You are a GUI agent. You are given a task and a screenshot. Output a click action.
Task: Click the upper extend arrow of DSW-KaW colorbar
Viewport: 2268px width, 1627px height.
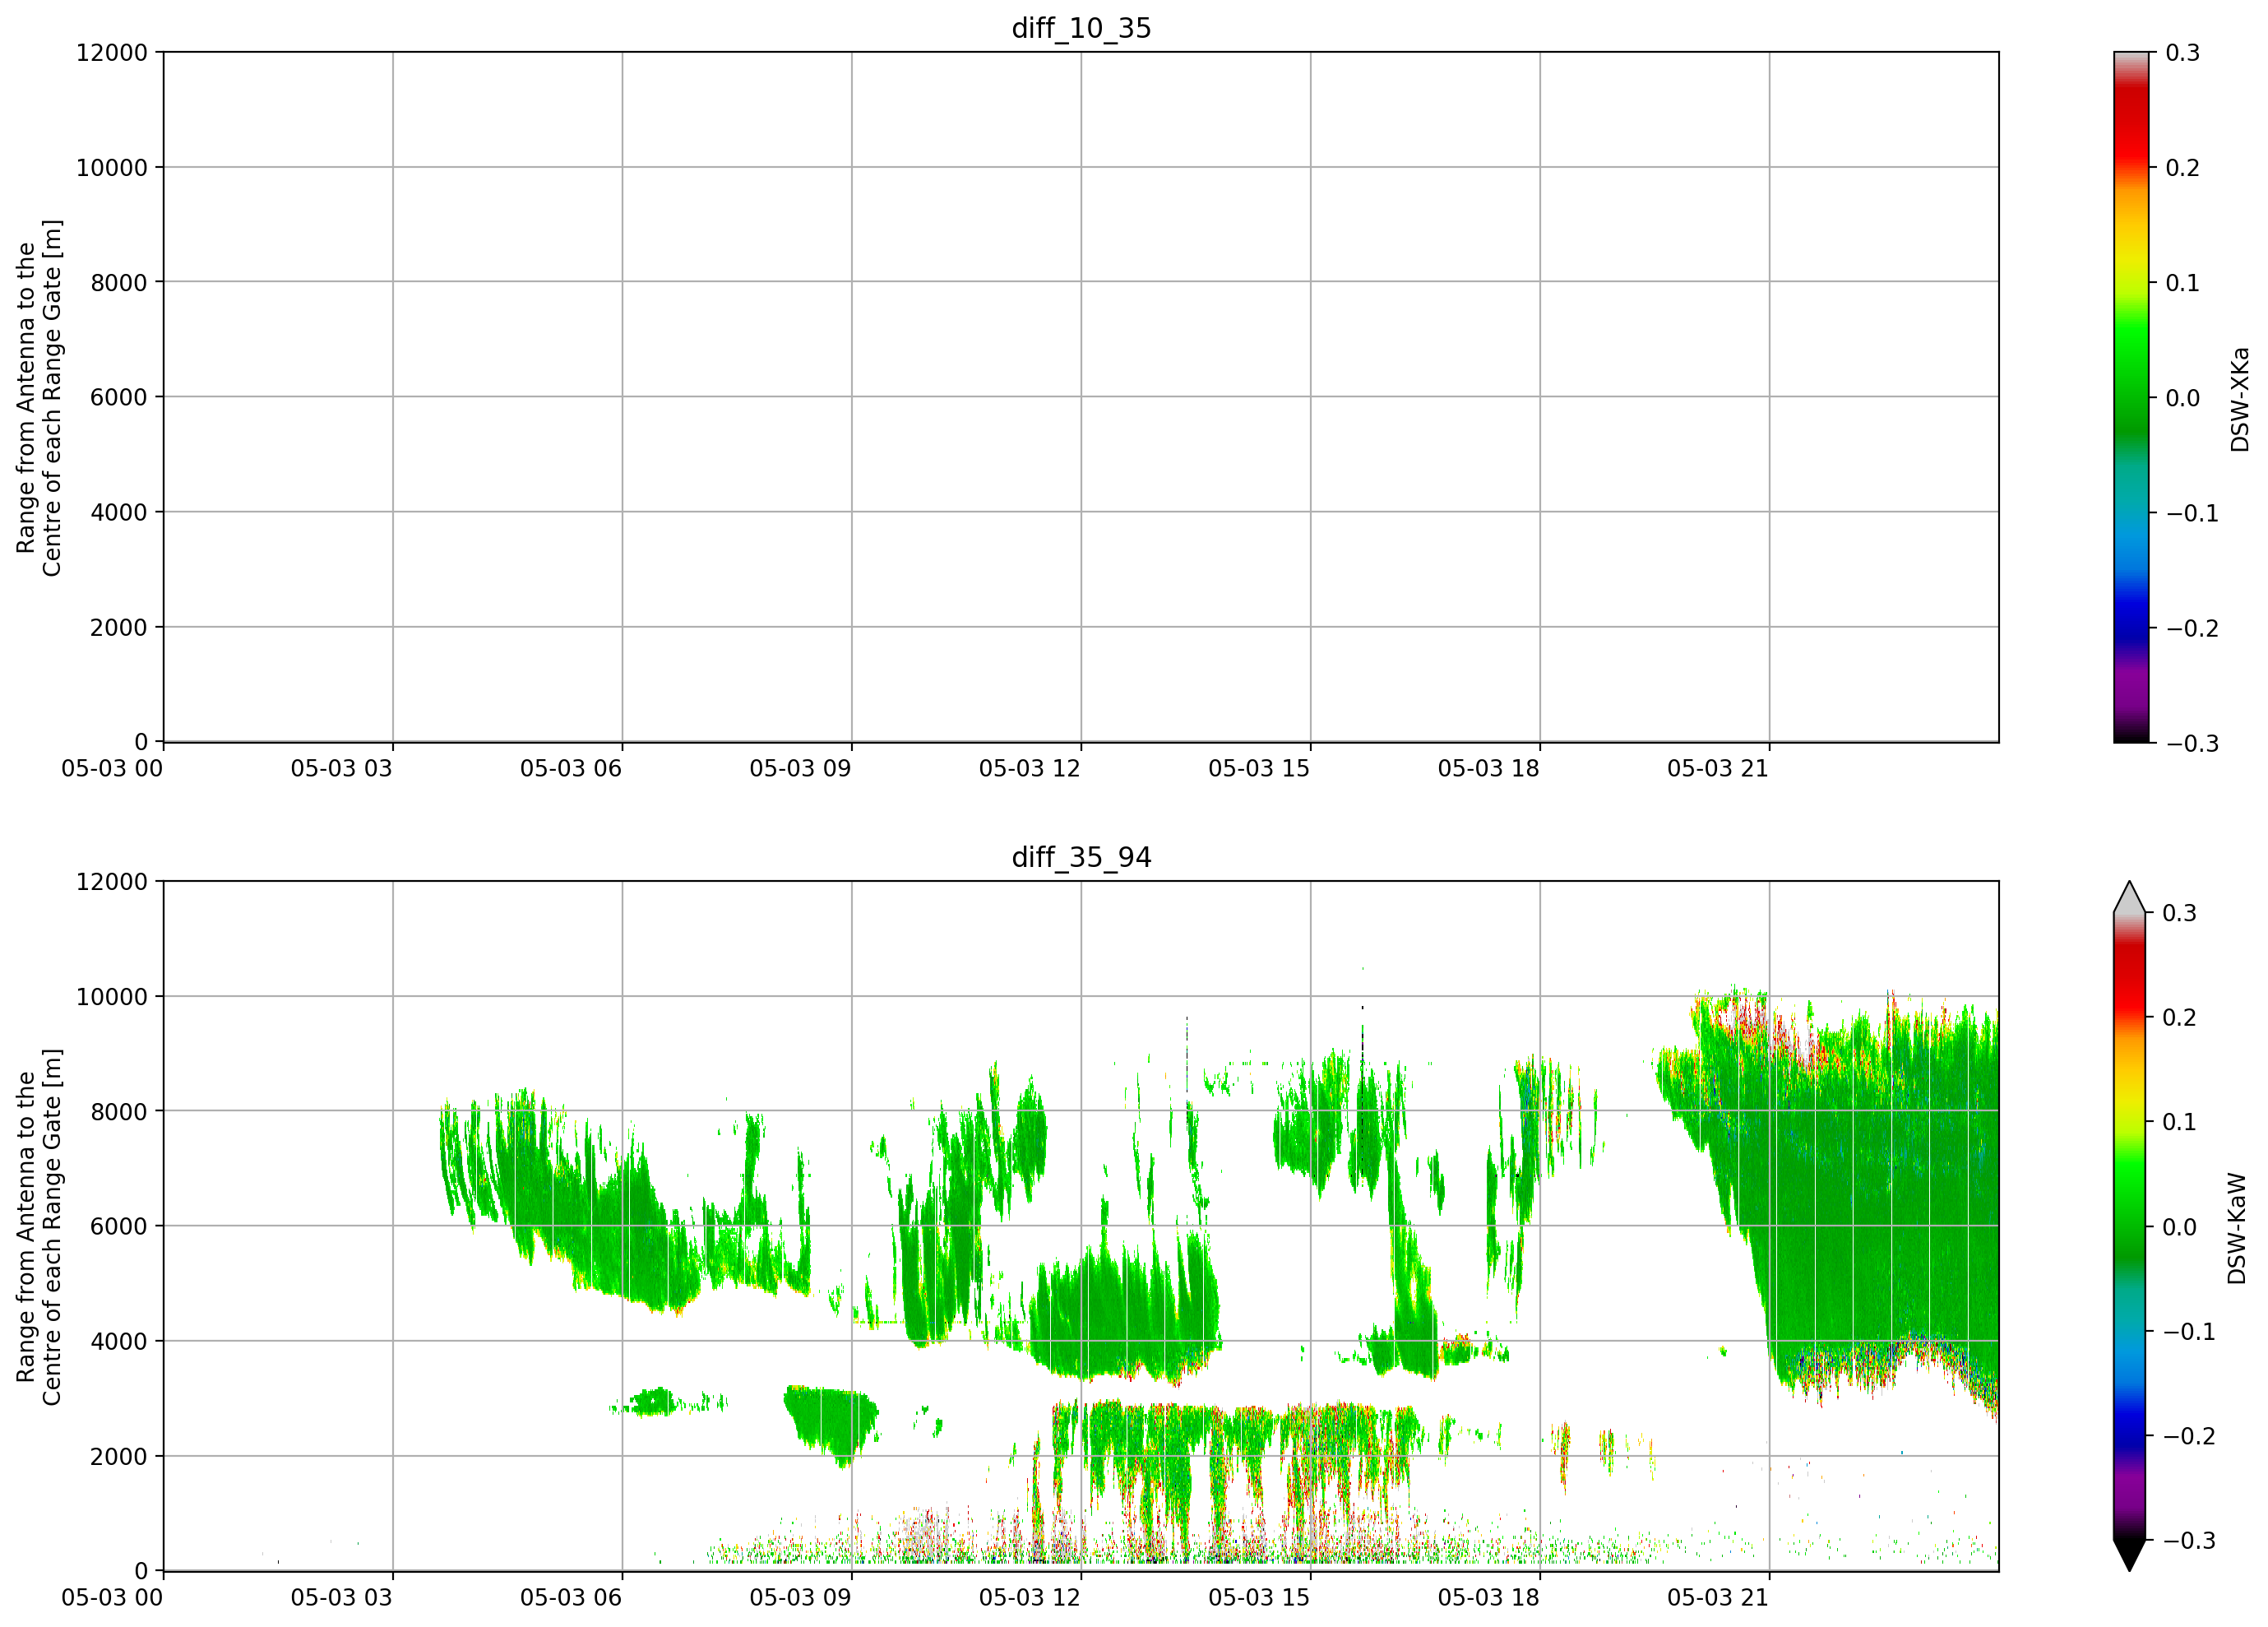pyautogui.click(x=2130, y=897)
